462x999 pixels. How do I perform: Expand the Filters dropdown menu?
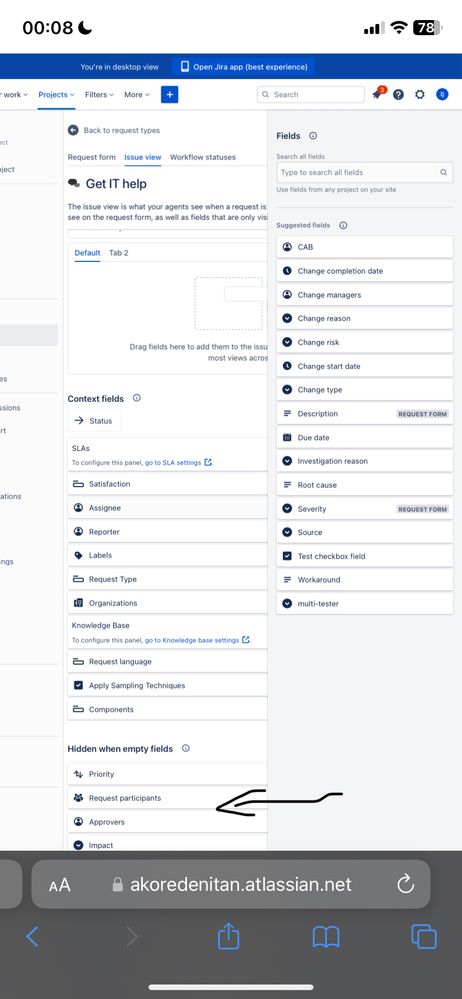[x=99, y=94]
